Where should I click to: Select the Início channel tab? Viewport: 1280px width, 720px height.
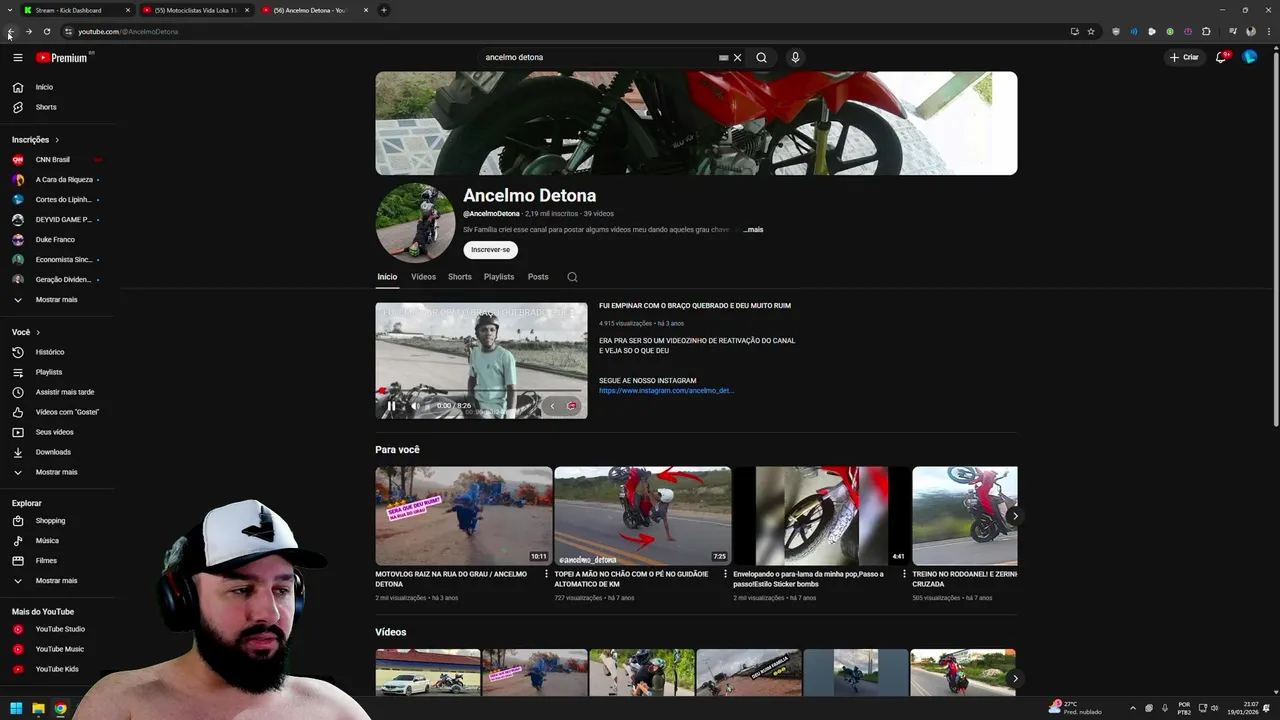(x=387, y=277)
